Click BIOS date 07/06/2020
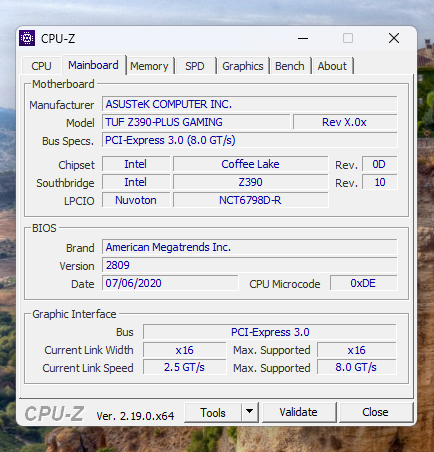This screenshot has height=452, width=434. pos(170,283)
